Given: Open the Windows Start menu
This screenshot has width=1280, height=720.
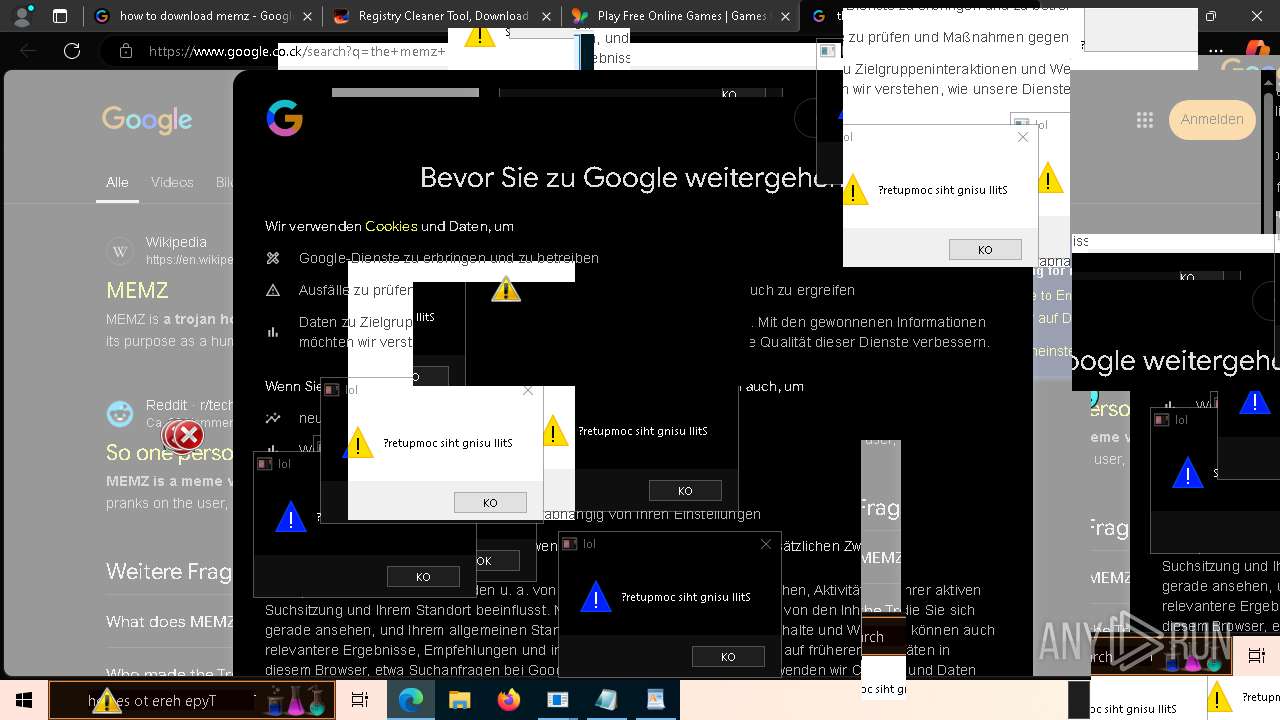Looking at the screenshot, I should tap(24, 700).
